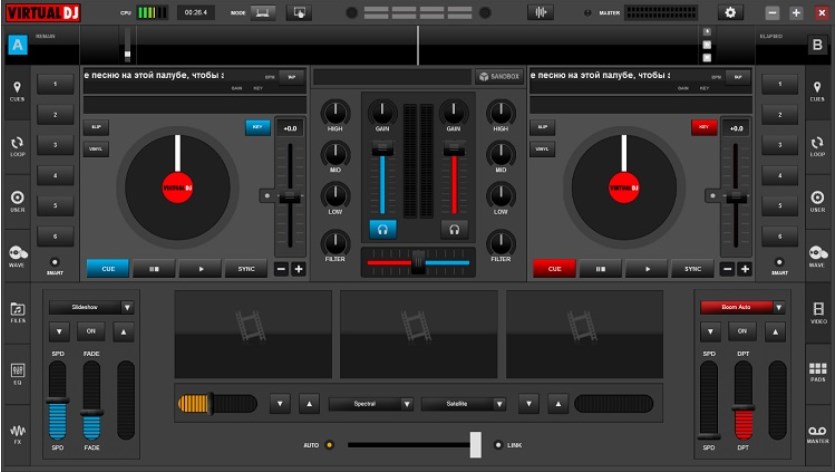
Task: Click the up arrow under Boom Auto
Action: point(775,332)
